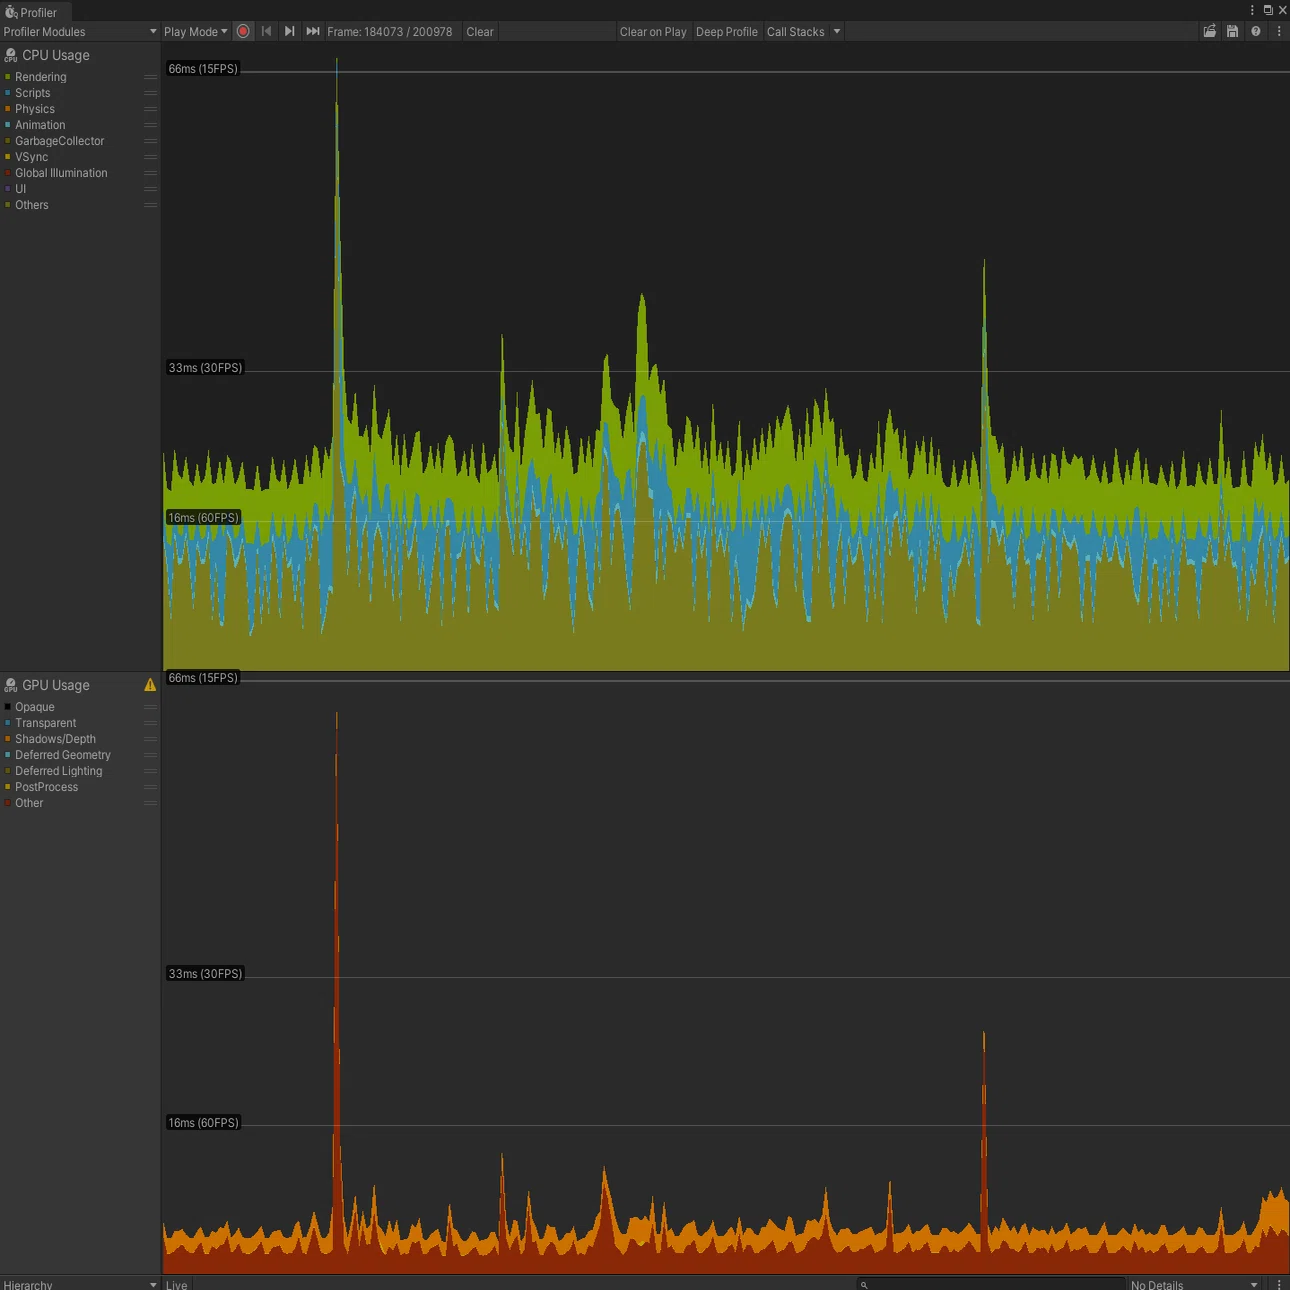Open the Play Mode target dropdown
The image size is (1290, 1290).
tap(196, 32)
